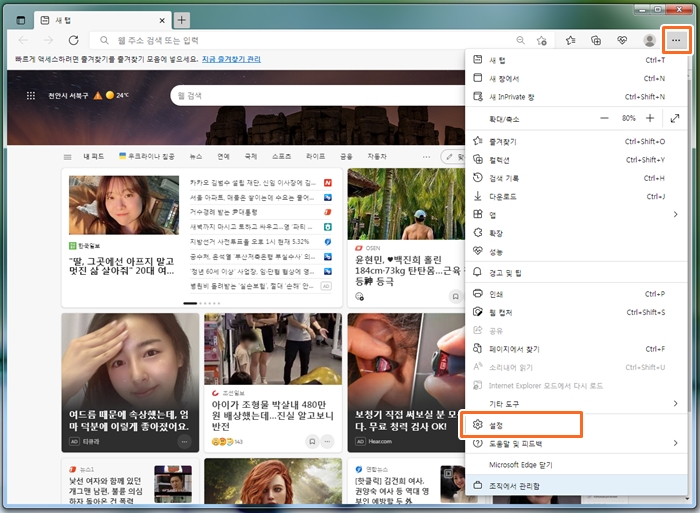
Task: Select 웹 캡처 menu item
Action: coord(576,313)
